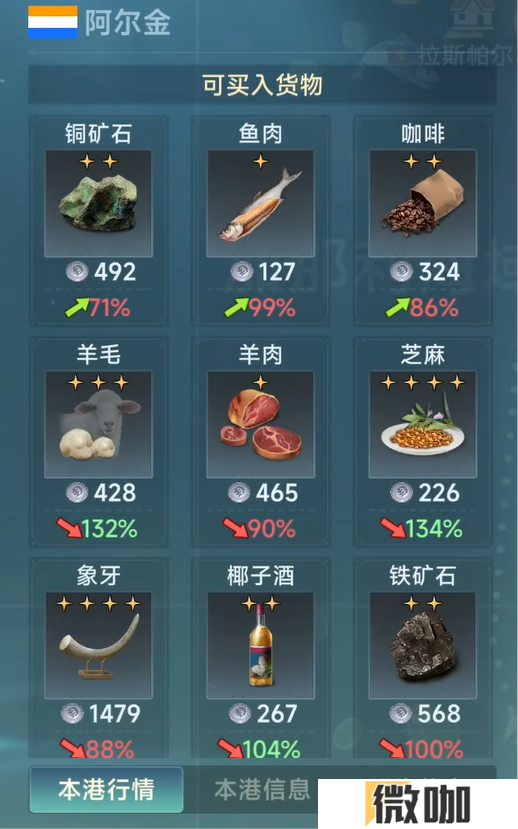Screen dimensions: 518x829
Task: Select the ivory (象牙) tusk icon
Action: [x=98, y=645]
